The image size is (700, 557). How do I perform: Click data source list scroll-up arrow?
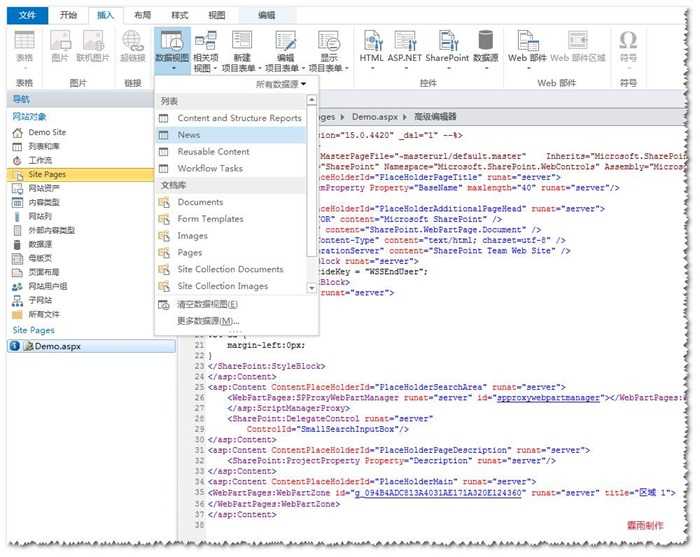(x=312, y=100)
